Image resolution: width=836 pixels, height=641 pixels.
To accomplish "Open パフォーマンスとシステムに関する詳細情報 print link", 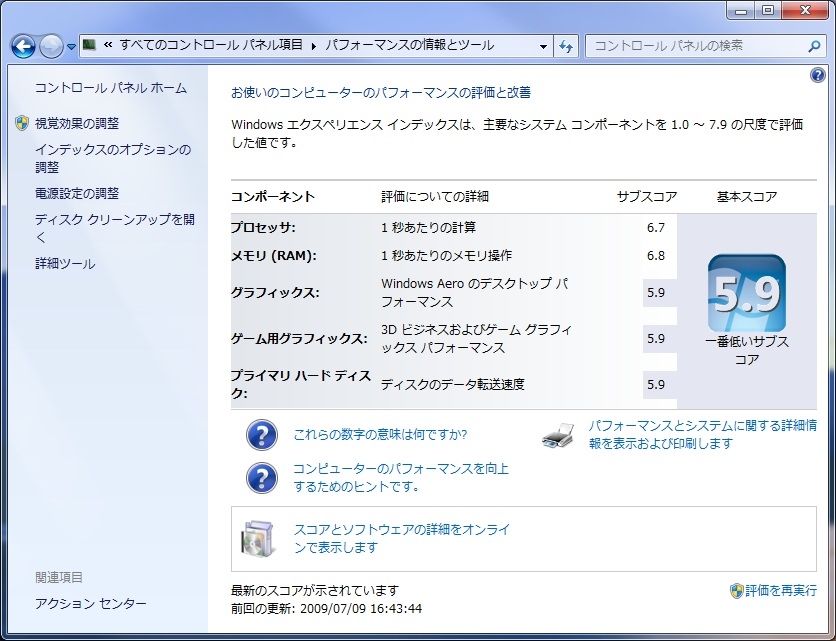I will [x=703, y=435].
